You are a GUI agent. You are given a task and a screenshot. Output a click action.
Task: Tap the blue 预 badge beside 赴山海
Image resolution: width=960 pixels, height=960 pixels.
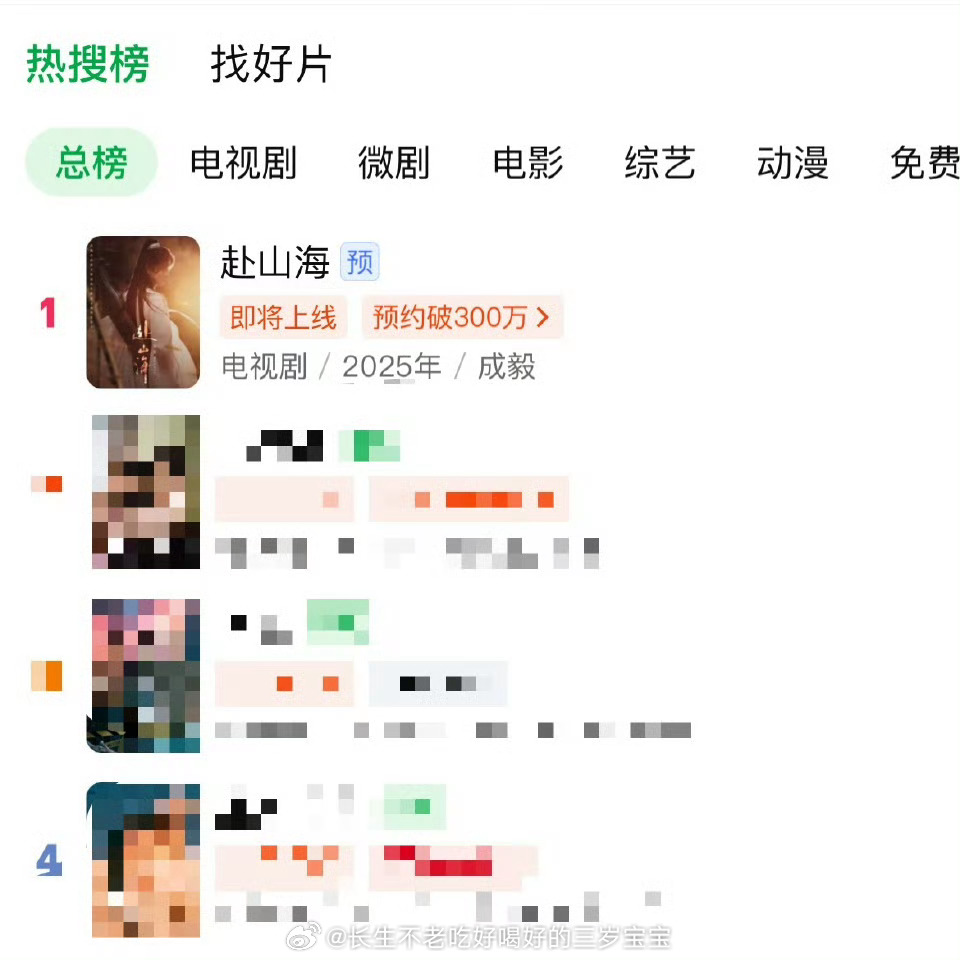(360, 262)
